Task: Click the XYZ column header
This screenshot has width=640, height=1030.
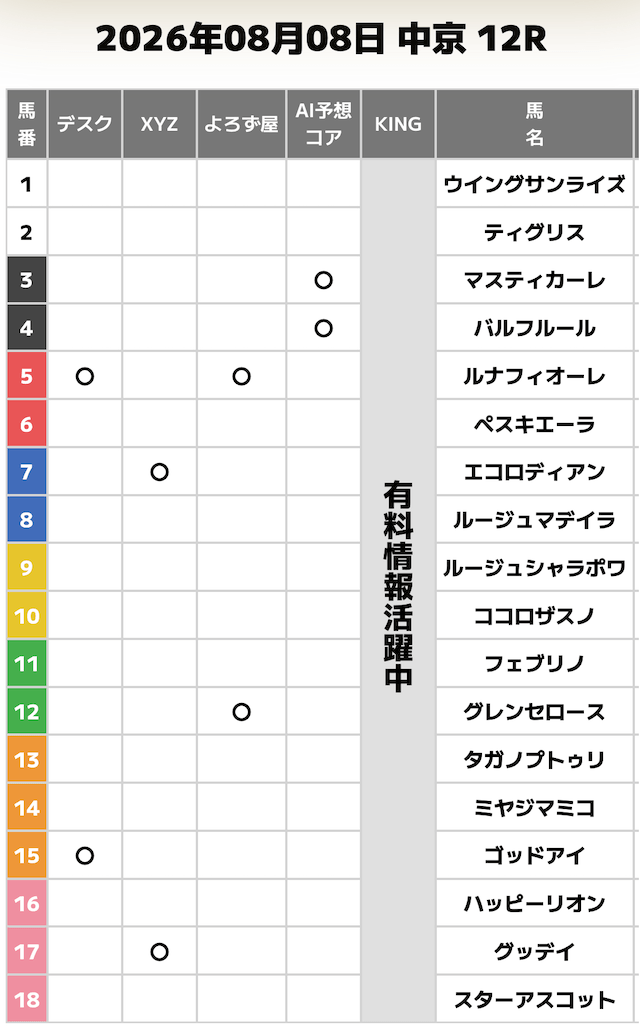Action: 160,124
